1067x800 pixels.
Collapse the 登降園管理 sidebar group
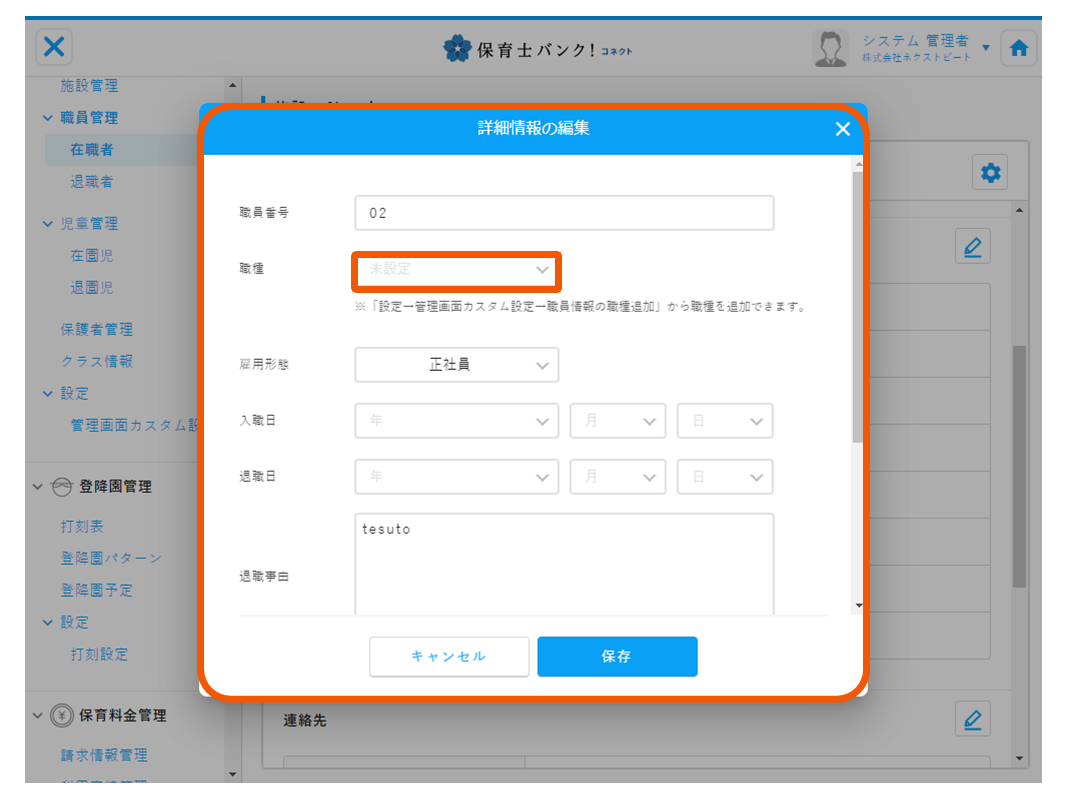click(39, 487)
